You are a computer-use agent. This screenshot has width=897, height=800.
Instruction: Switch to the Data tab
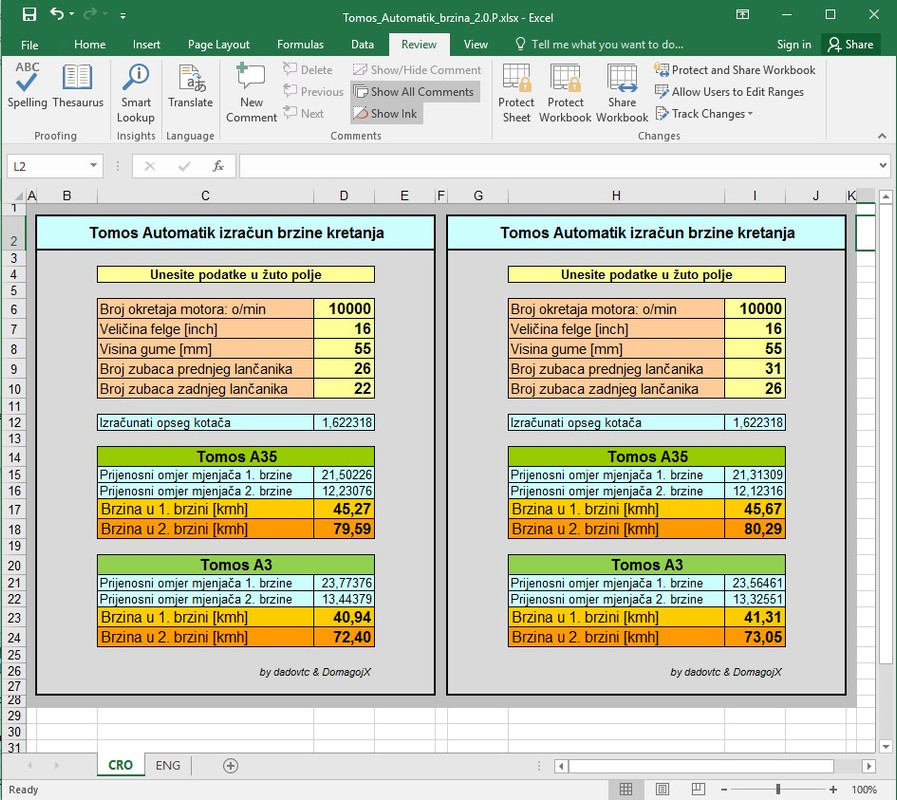coord(362,45)
